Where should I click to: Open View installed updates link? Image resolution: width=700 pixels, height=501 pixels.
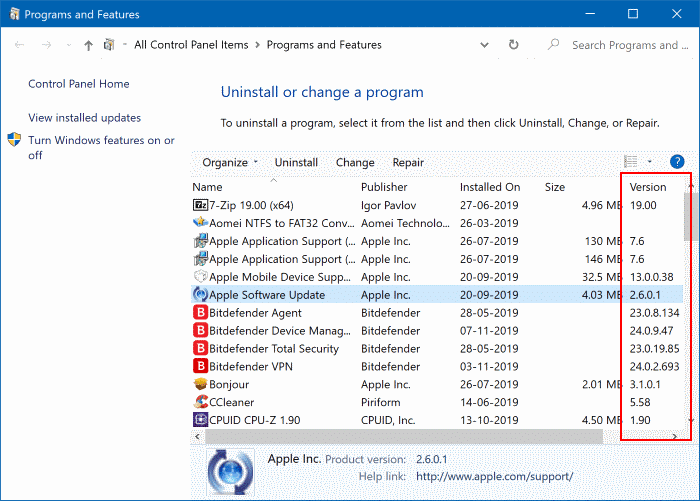tap(84, 117)
